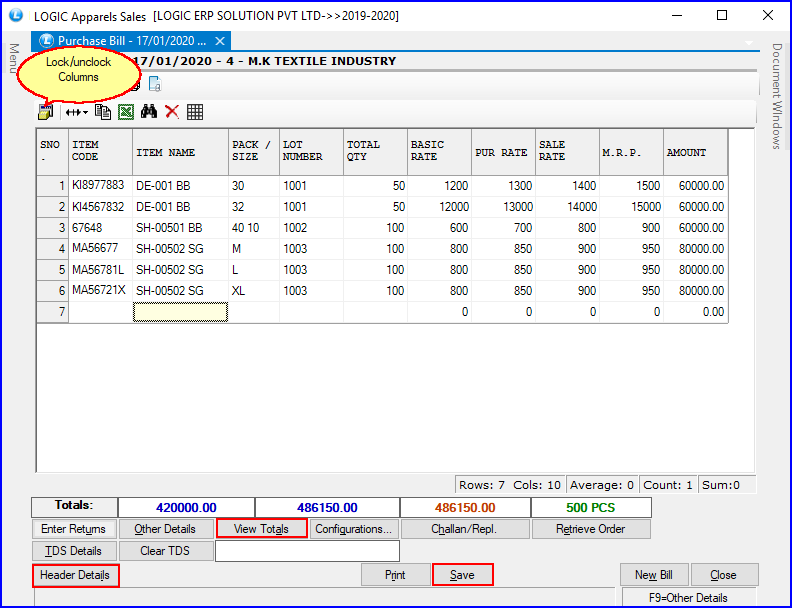The image size is (792, 608).
Task: Click the M.R.P. column header
Action: click(631, 152)
